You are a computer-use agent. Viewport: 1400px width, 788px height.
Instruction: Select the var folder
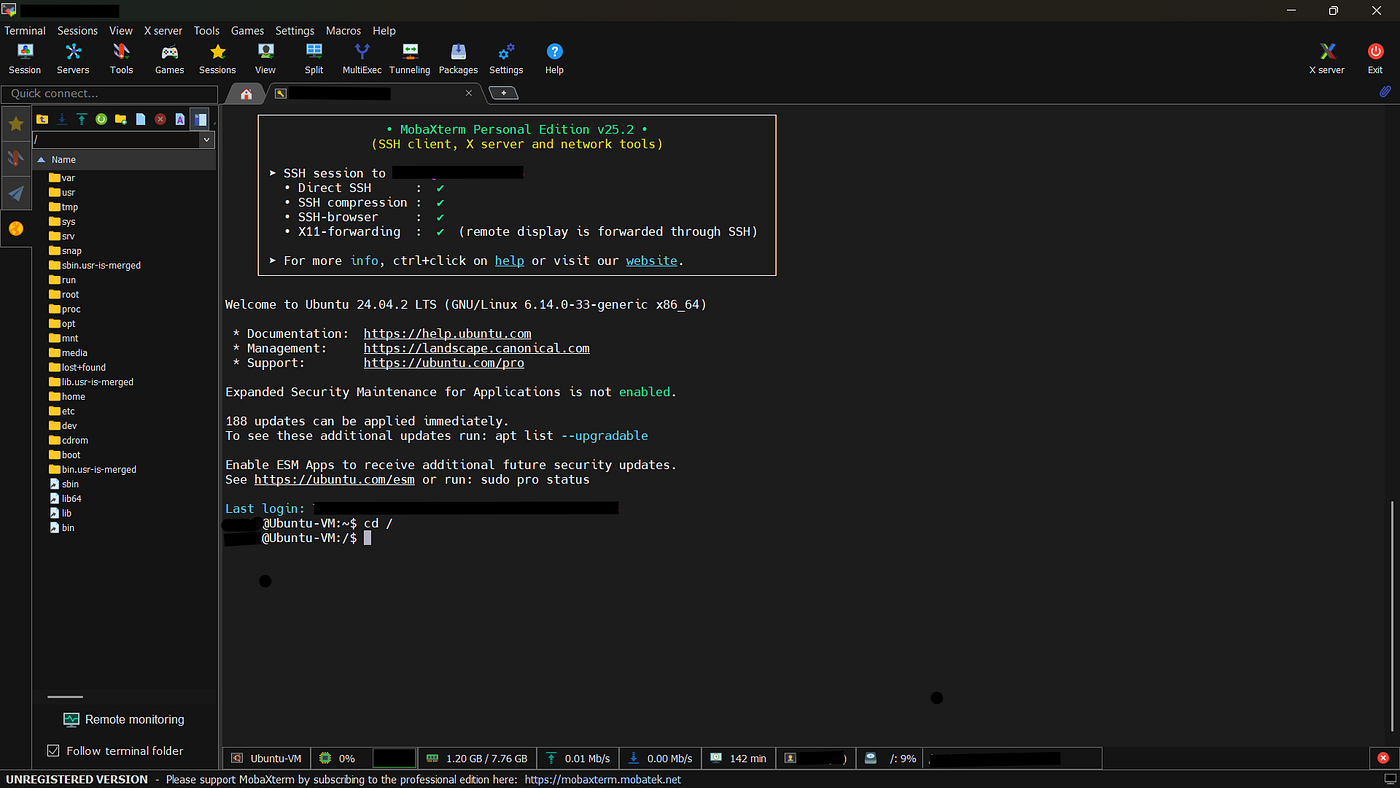62,178
